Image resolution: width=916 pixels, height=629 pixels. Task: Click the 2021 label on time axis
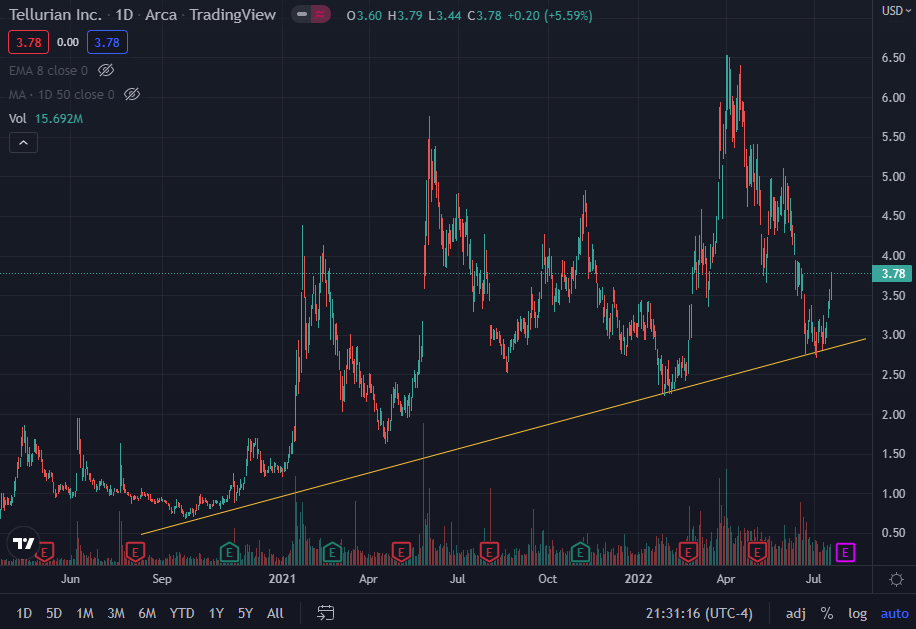tap(282, 579)
